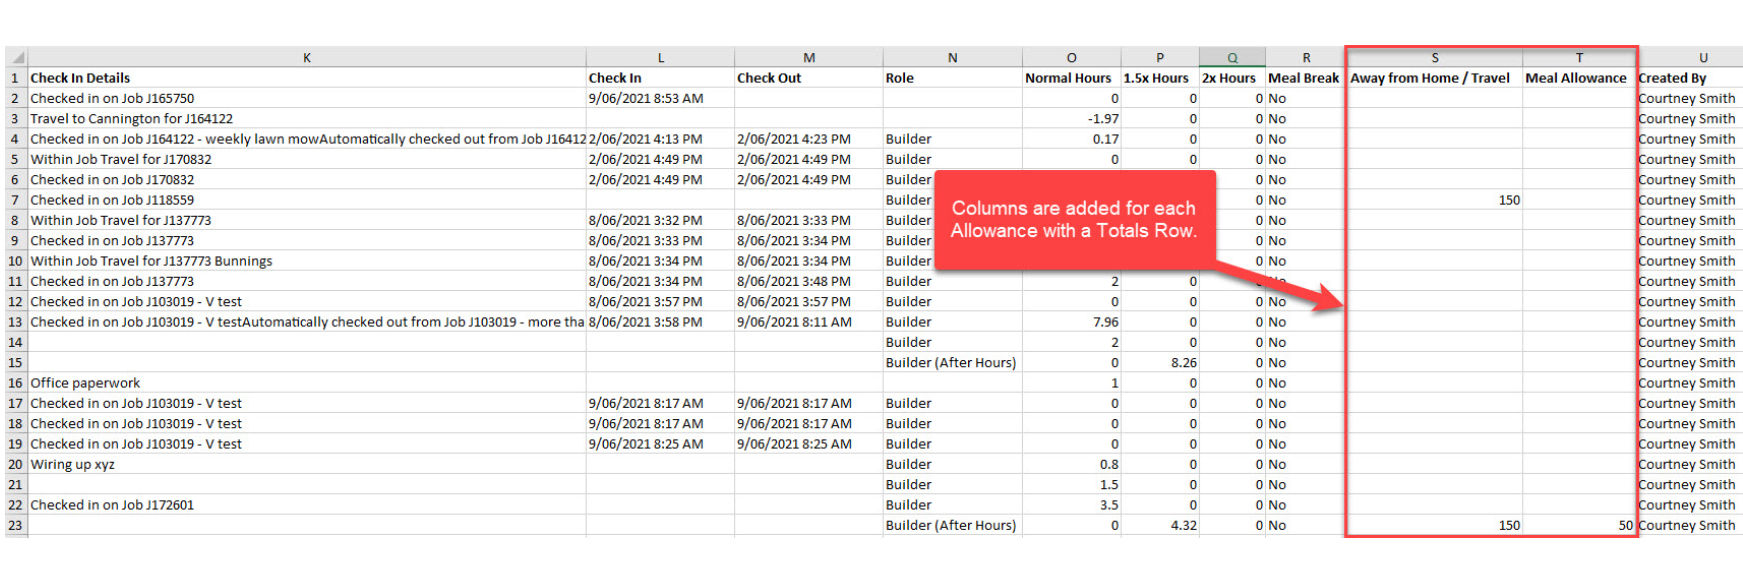Select the 8.26 value in 1.5x Hours
This screenshot has width=1743, height=582.
coord(1183,363)
